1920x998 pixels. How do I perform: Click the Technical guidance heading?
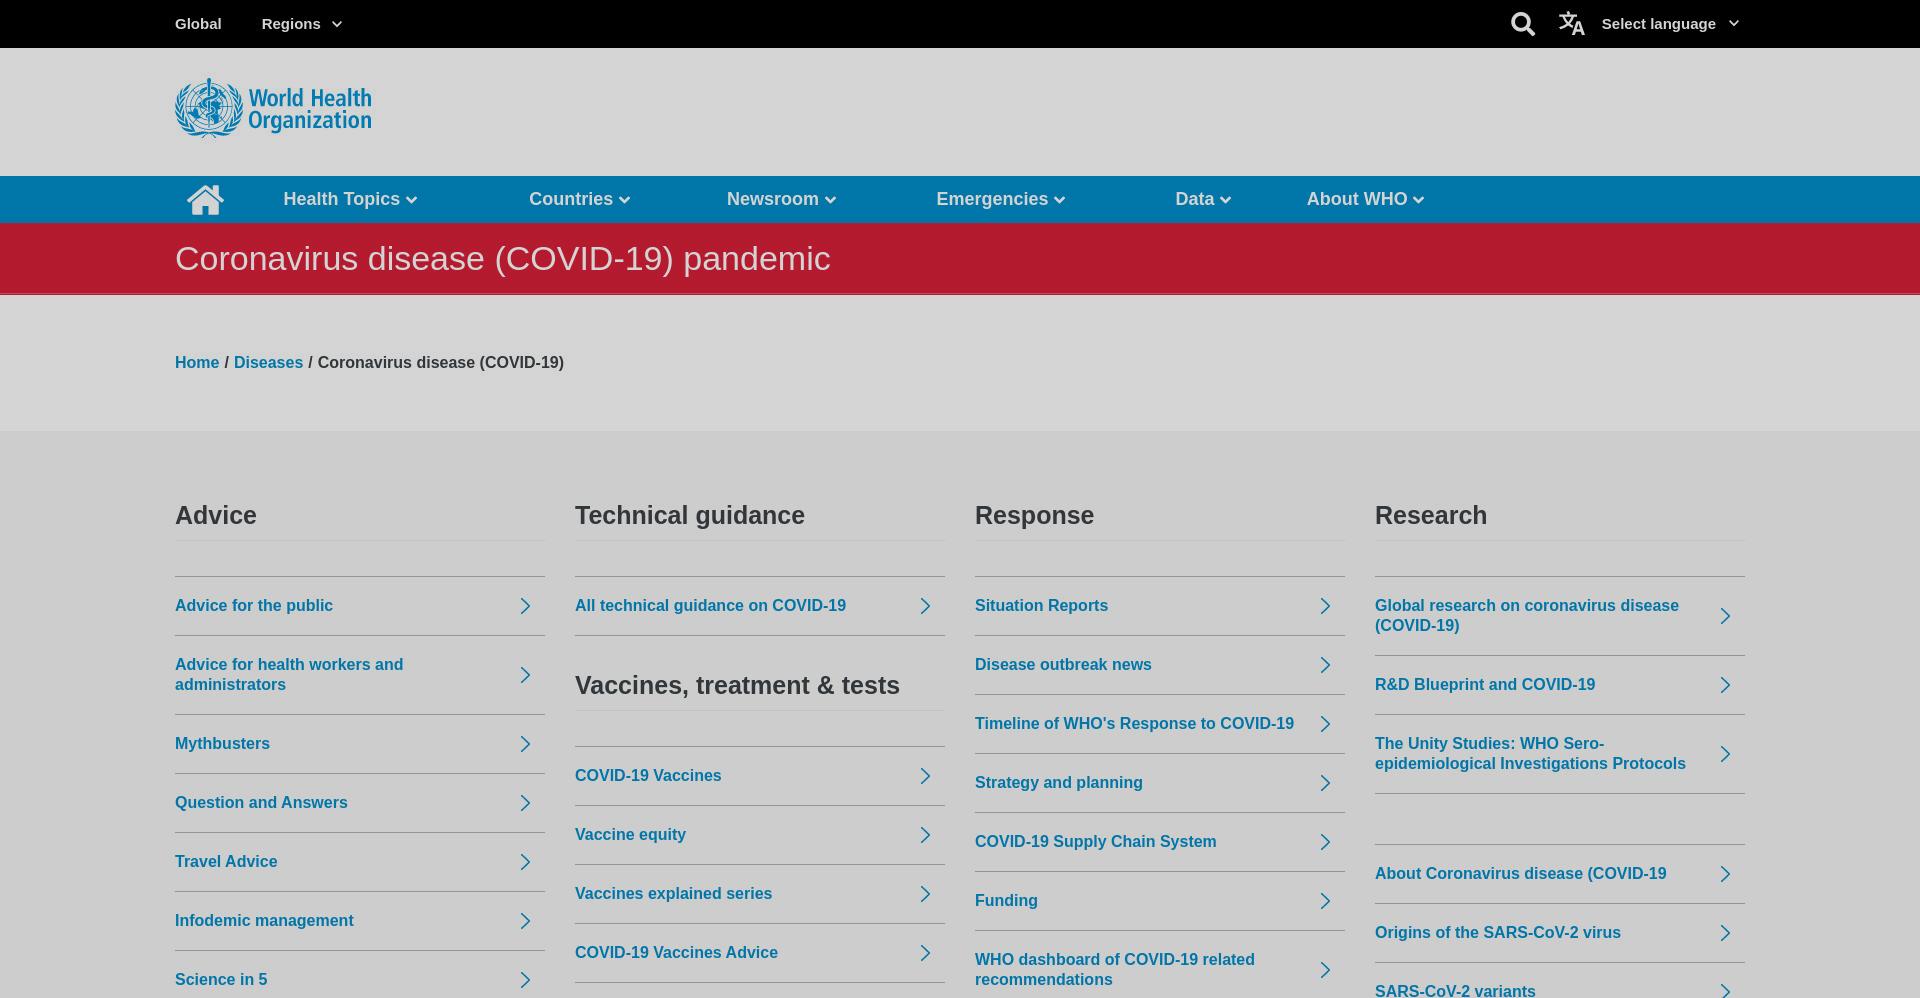(x=690, y=516)
